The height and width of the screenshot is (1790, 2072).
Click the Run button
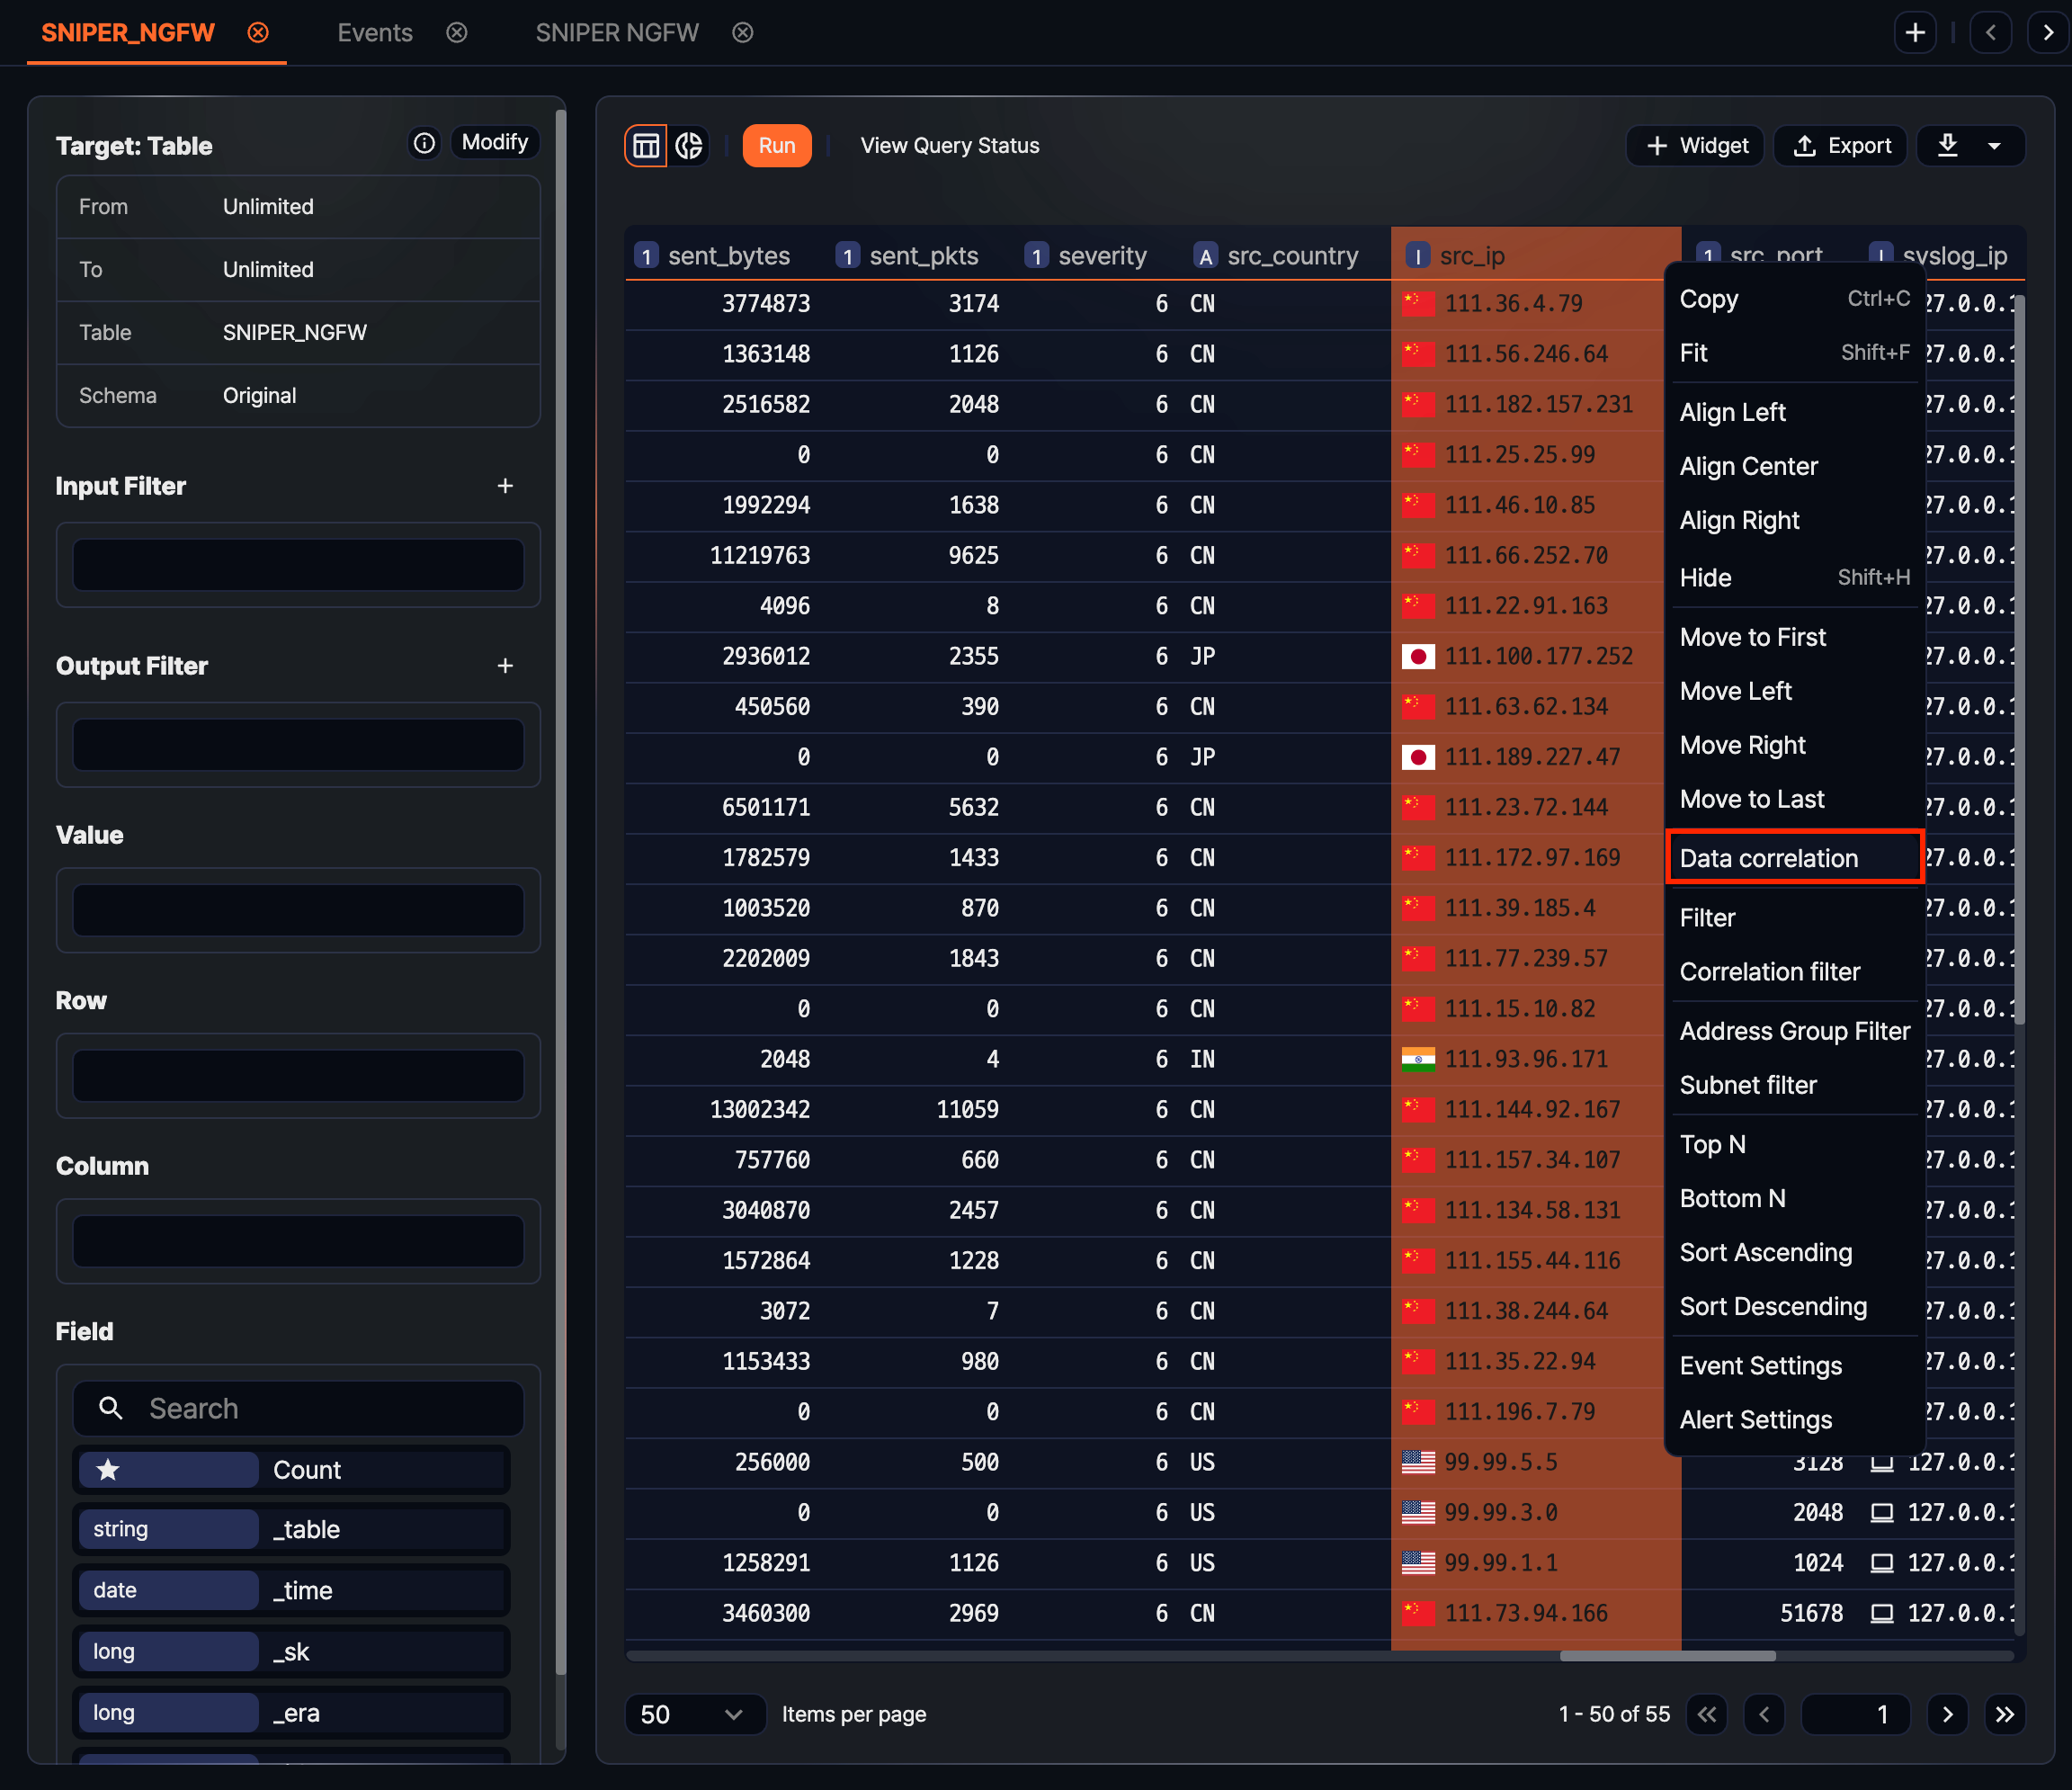(777, 145)
